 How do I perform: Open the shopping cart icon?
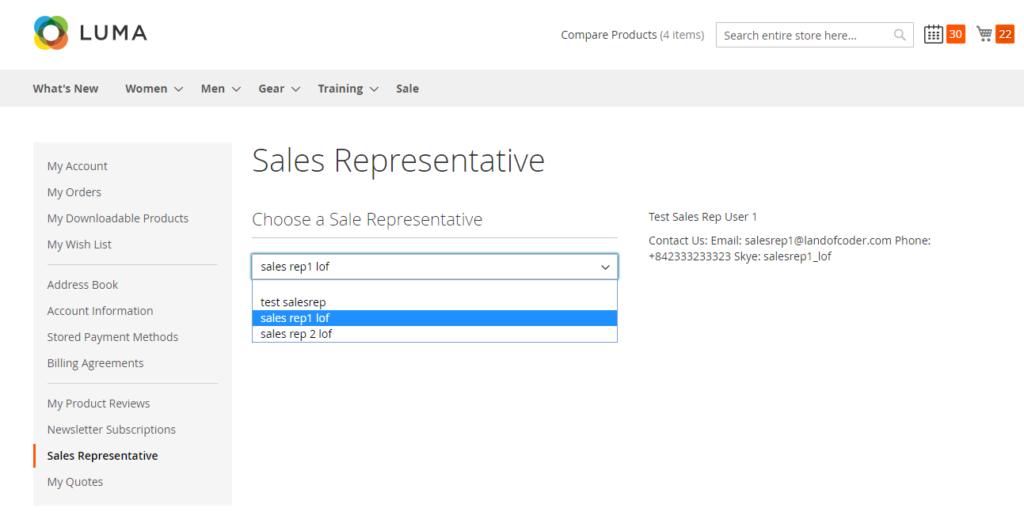click(x=985, y=34)
